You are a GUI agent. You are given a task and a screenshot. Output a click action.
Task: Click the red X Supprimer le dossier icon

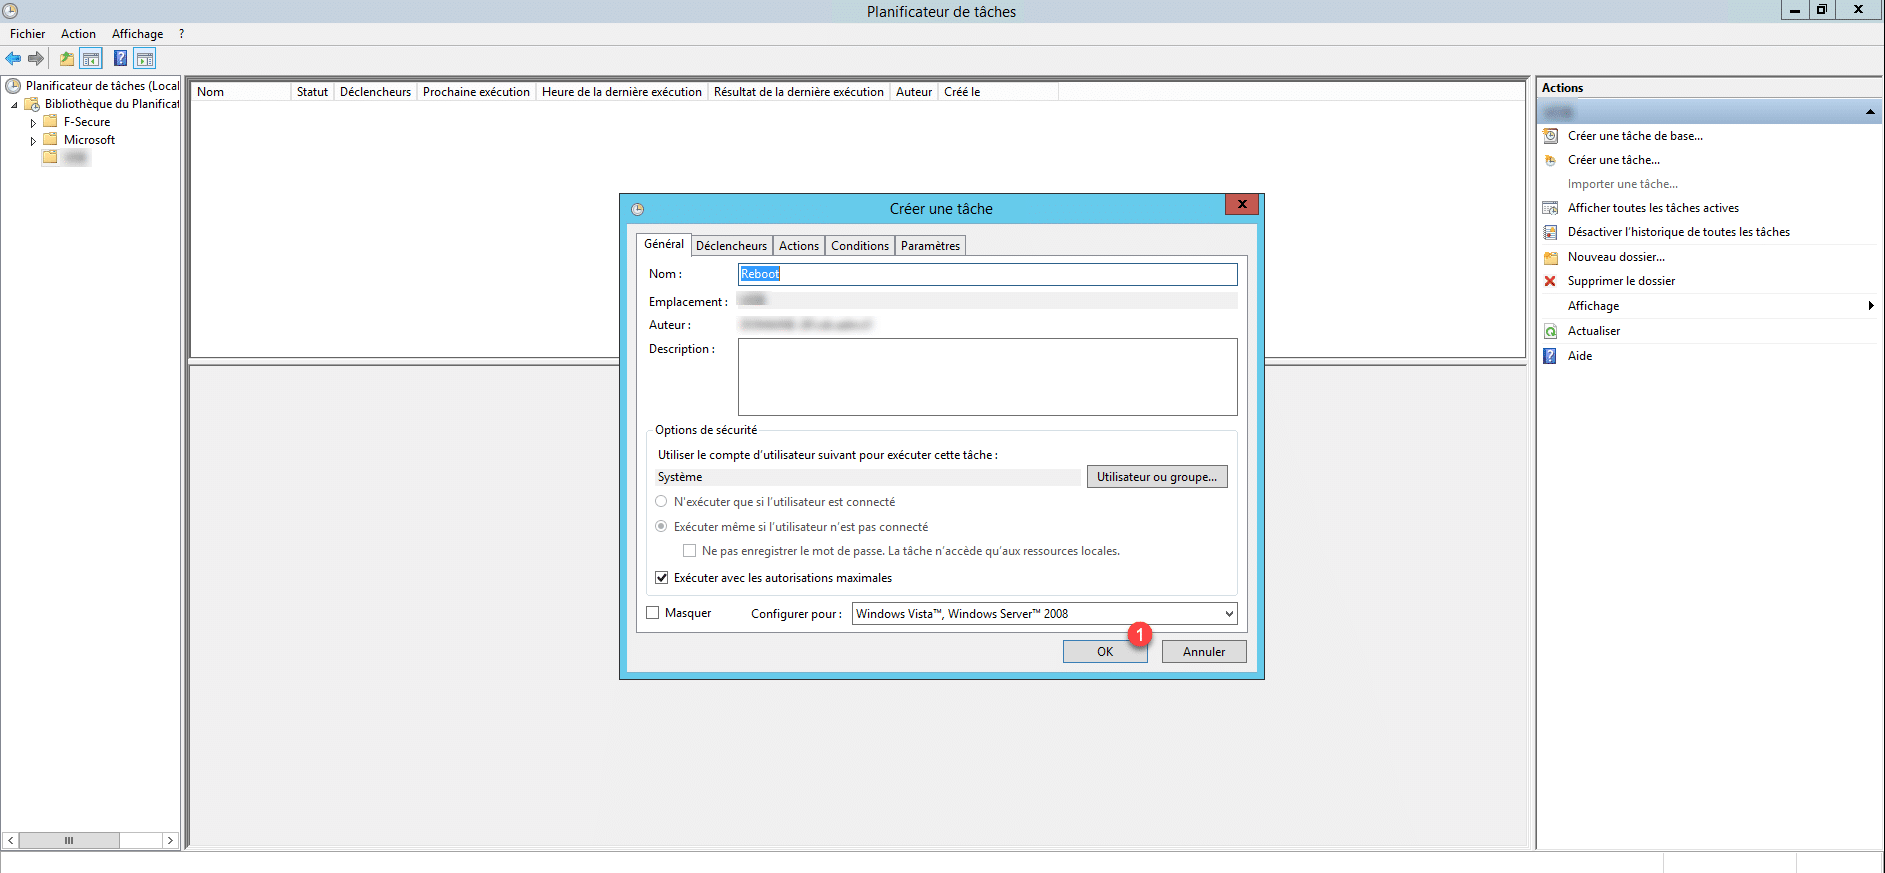[x=1550, y=281]
